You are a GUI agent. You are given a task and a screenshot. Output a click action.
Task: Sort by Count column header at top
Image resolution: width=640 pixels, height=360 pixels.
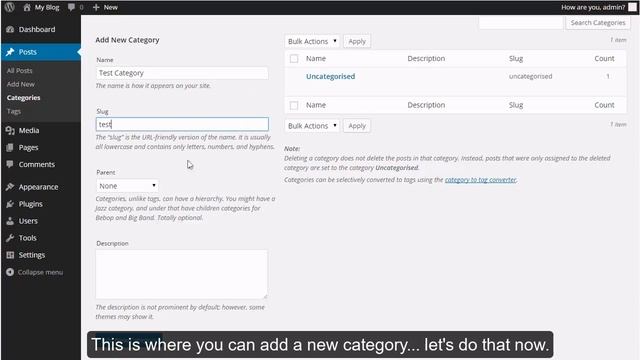pos(604,58)
